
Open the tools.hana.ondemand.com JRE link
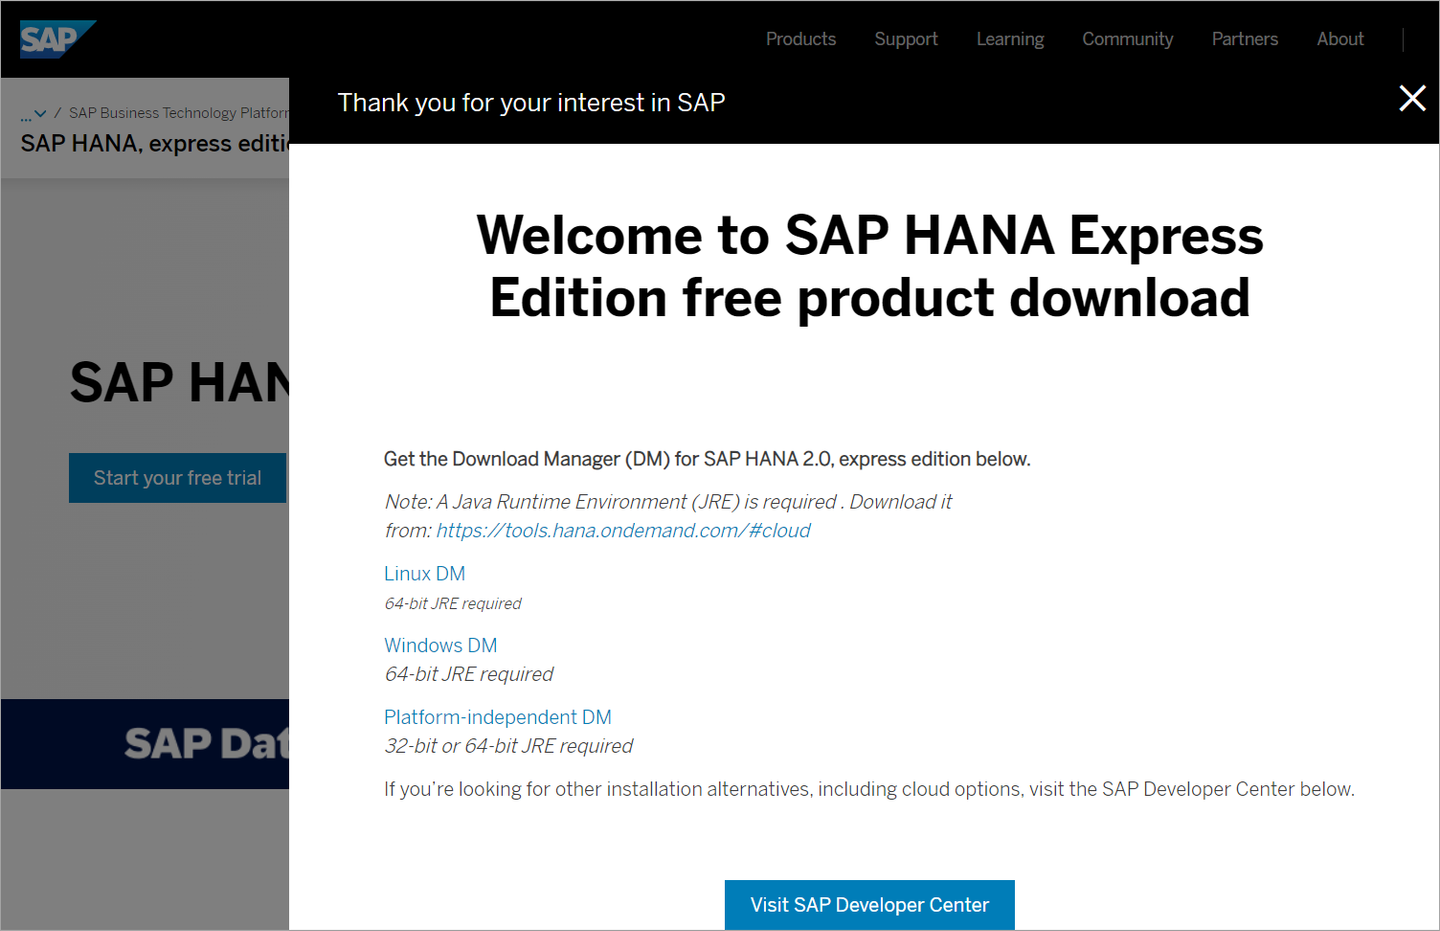[x=623, y=531]
